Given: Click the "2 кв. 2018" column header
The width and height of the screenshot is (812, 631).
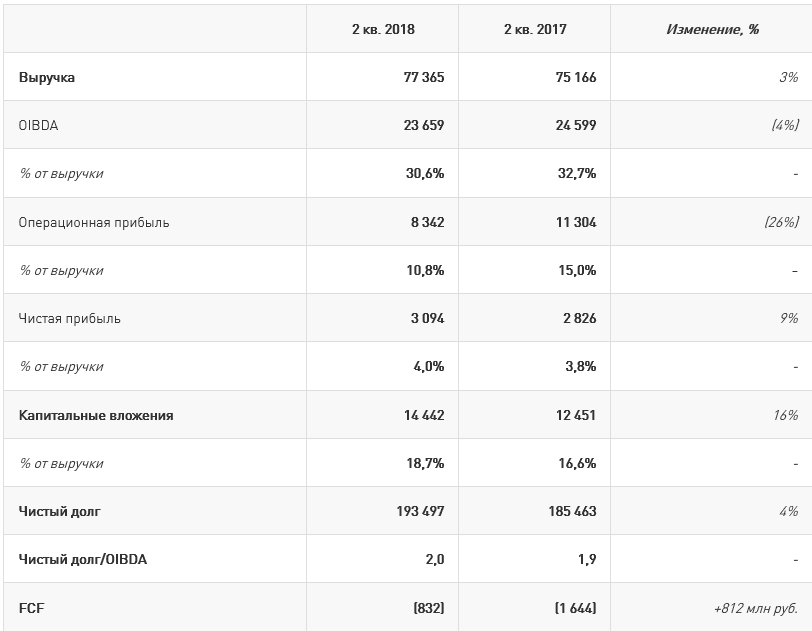Looking at the screenshot, I should [383, 29].
